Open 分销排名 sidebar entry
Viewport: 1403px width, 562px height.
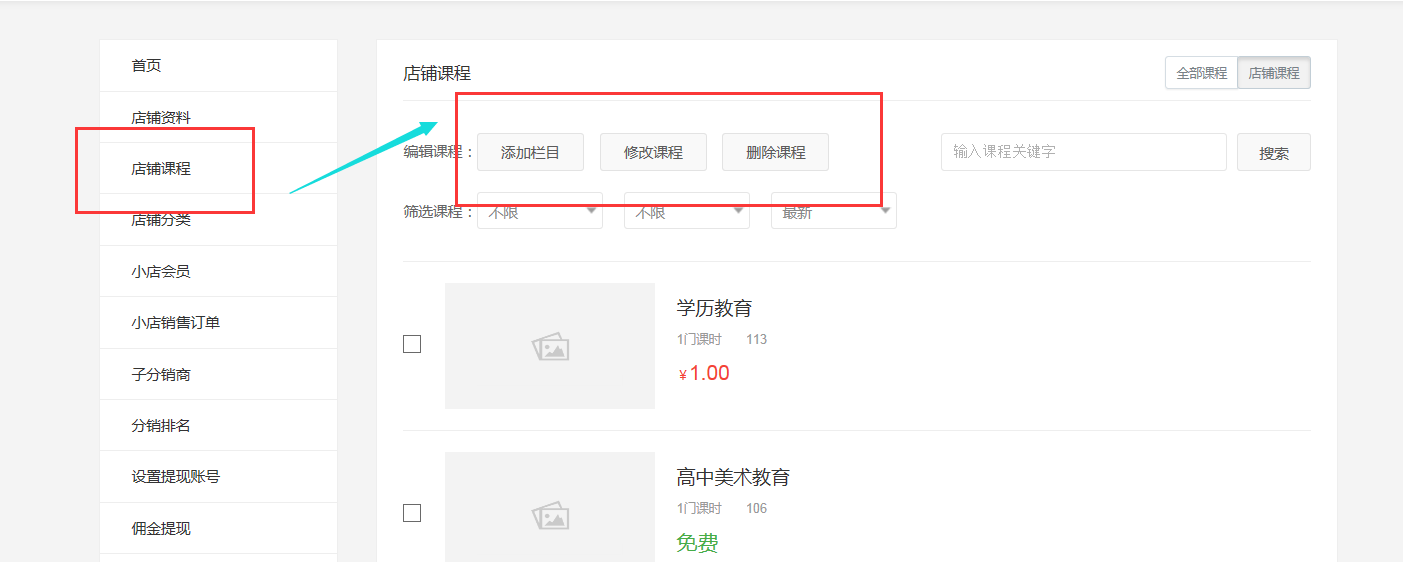pyautogui.click(x=218, y=426)
